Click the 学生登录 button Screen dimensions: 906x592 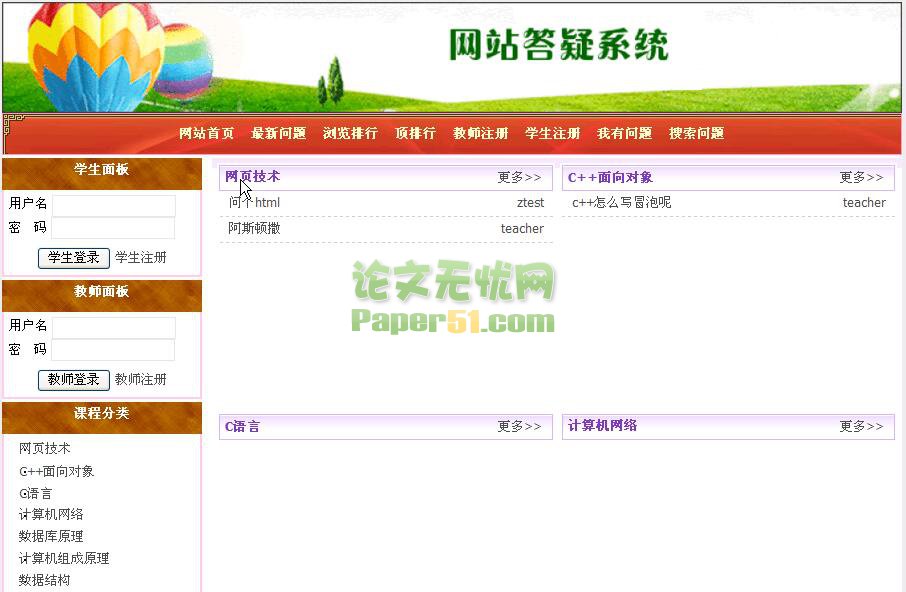coord(73,258)
